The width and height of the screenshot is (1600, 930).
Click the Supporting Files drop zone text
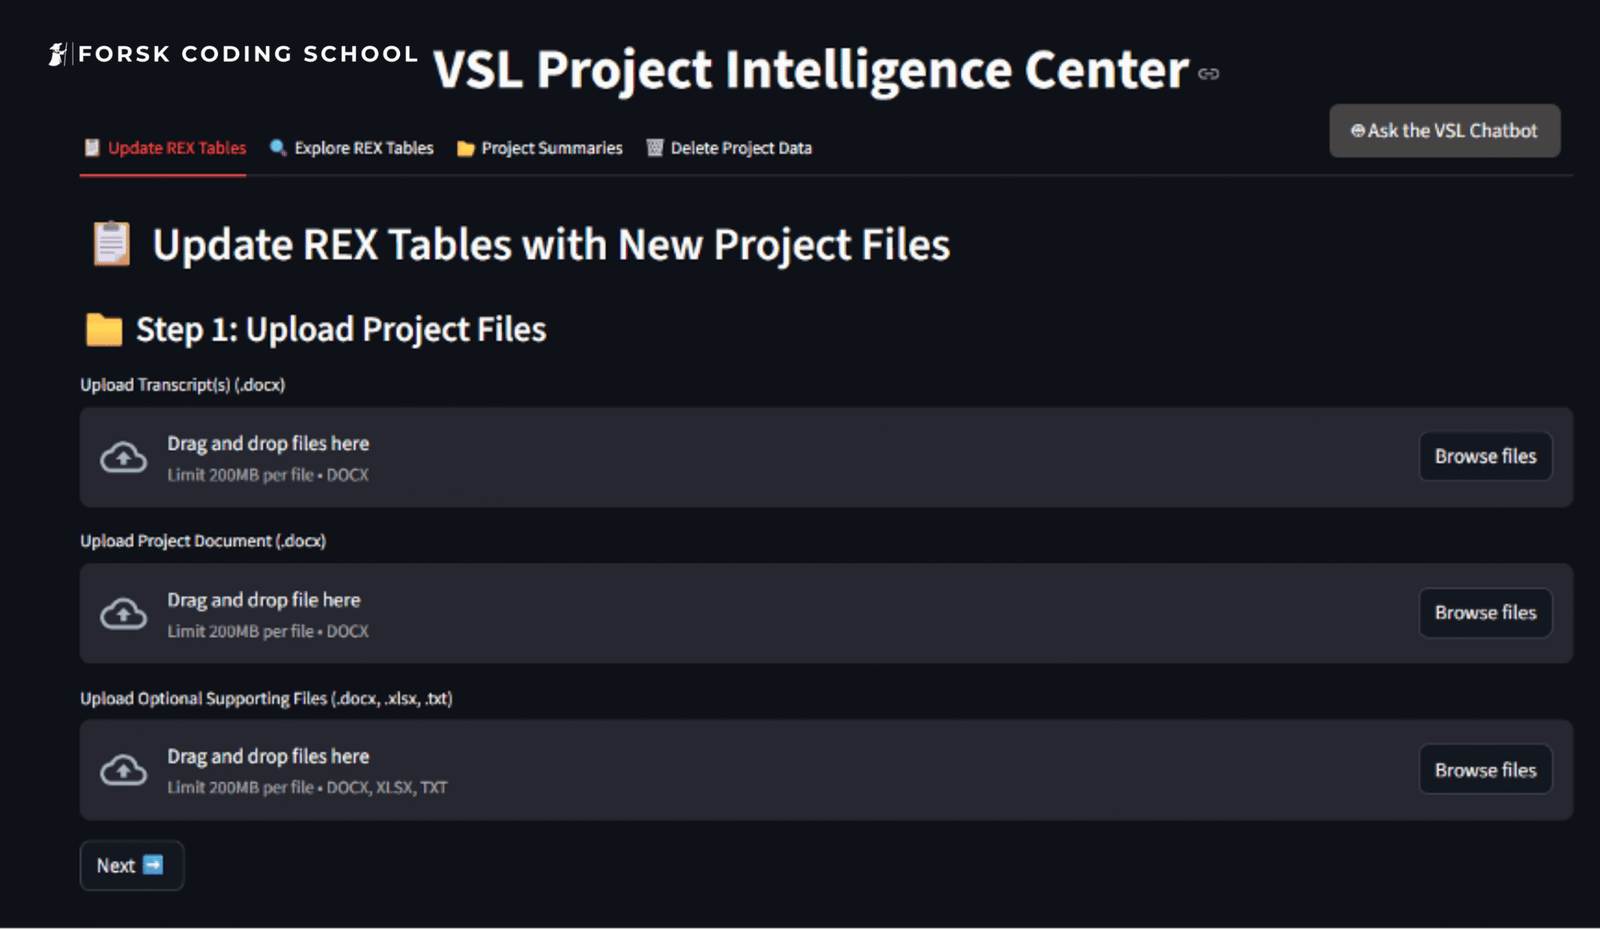pos(268,757)
